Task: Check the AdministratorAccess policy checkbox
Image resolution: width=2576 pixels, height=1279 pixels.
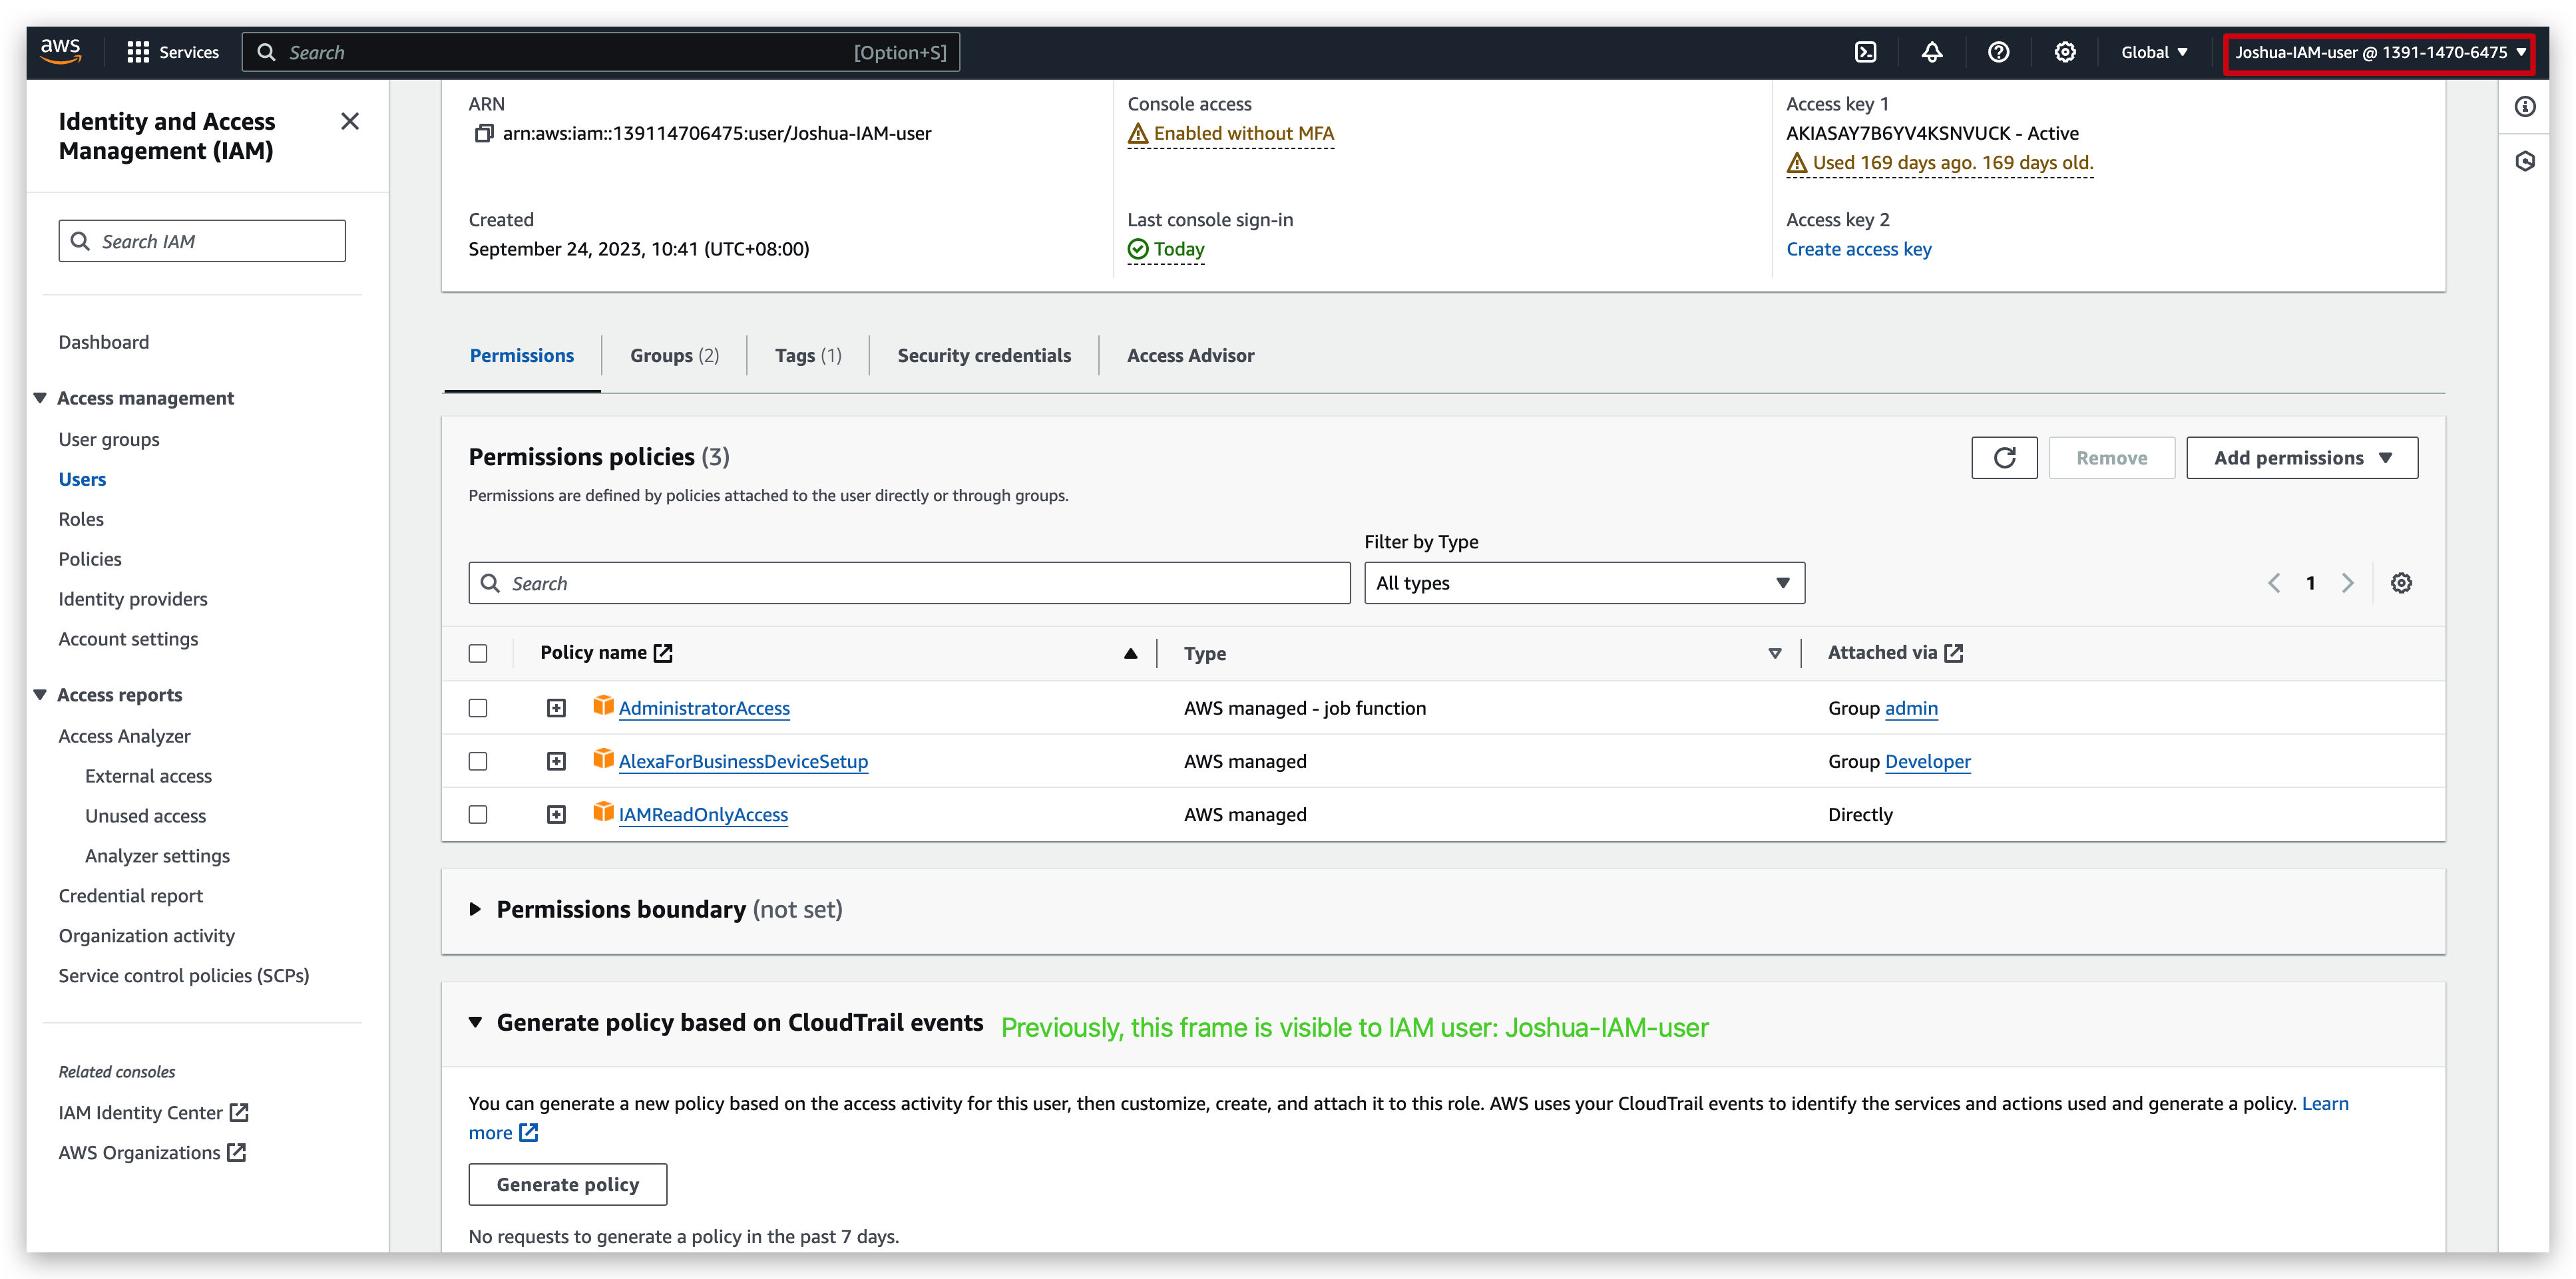Action: 478,707
